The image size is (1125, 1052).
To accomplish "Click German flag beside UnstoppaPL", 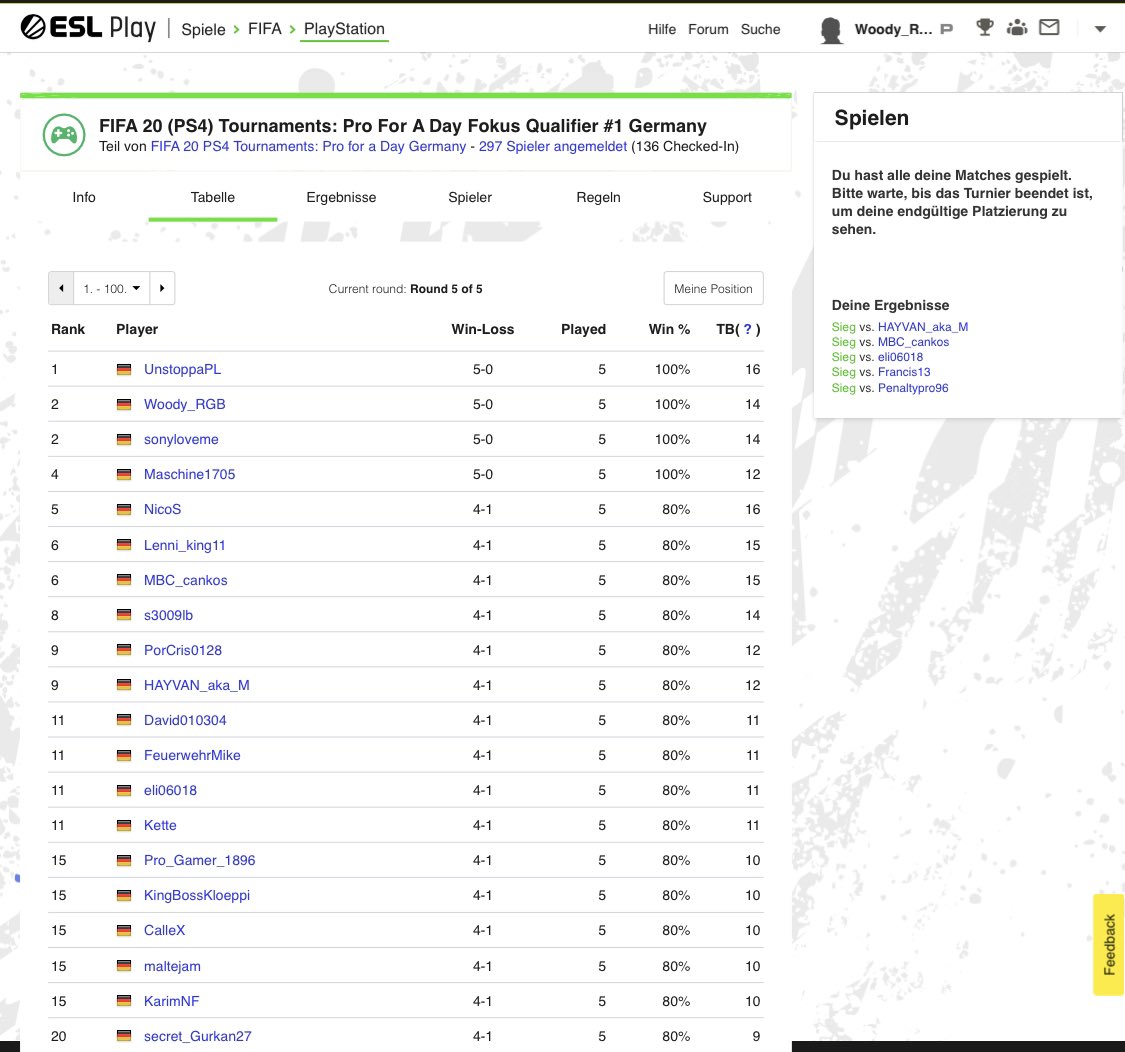I will coord(124,370).
